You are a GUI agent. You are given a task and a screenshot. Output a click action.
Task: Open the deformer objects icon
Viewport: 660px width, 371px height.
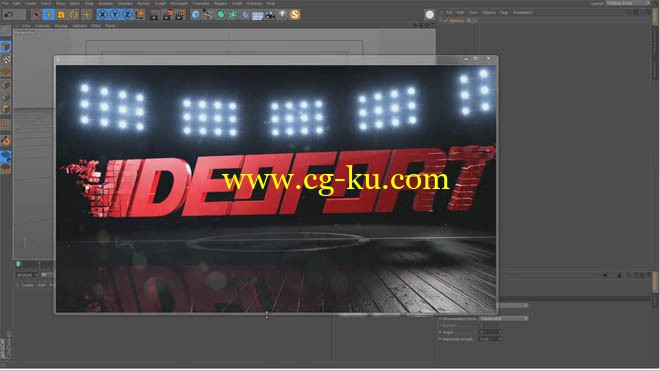[245, 15]
